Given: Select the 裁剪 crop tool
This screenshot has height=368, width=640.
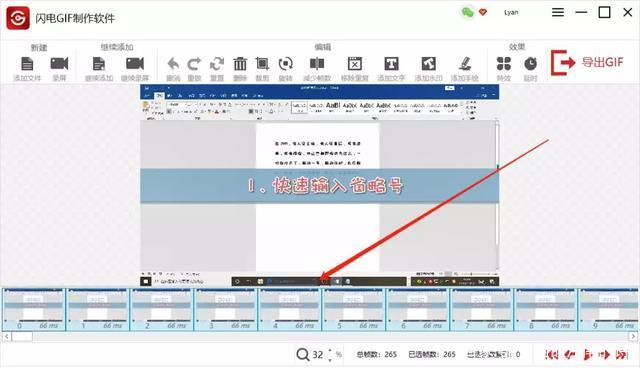Looking at the screenshot, I should [x=262, y=64].
